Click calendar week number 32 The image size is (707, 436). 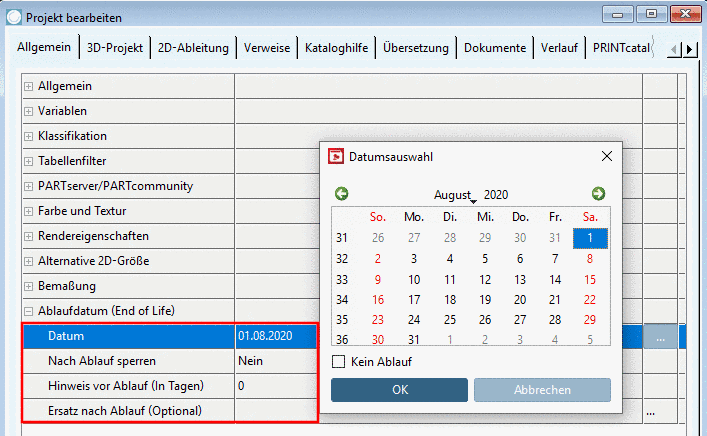coord(342,259)
